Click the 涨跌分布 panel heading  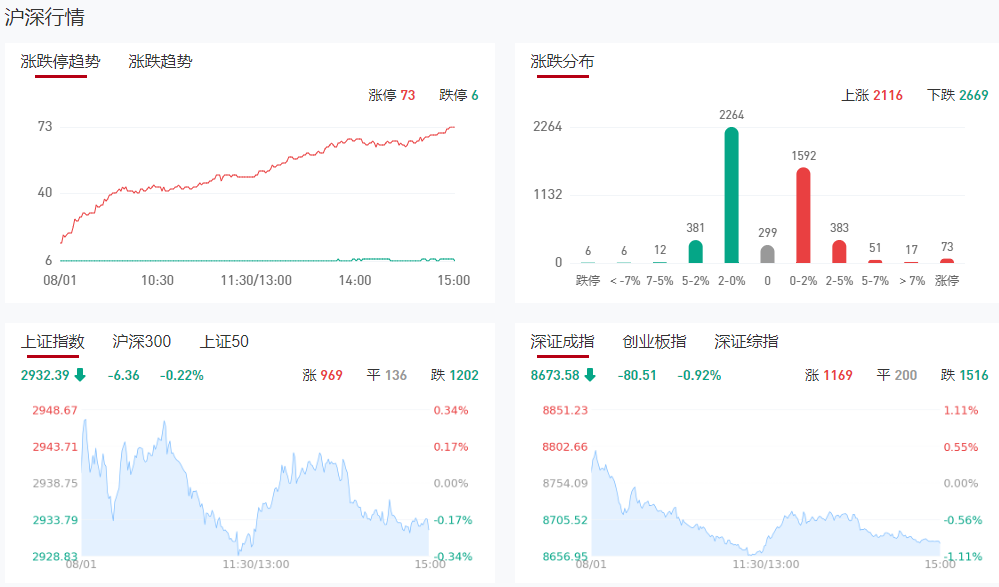(x=562, y=61)
